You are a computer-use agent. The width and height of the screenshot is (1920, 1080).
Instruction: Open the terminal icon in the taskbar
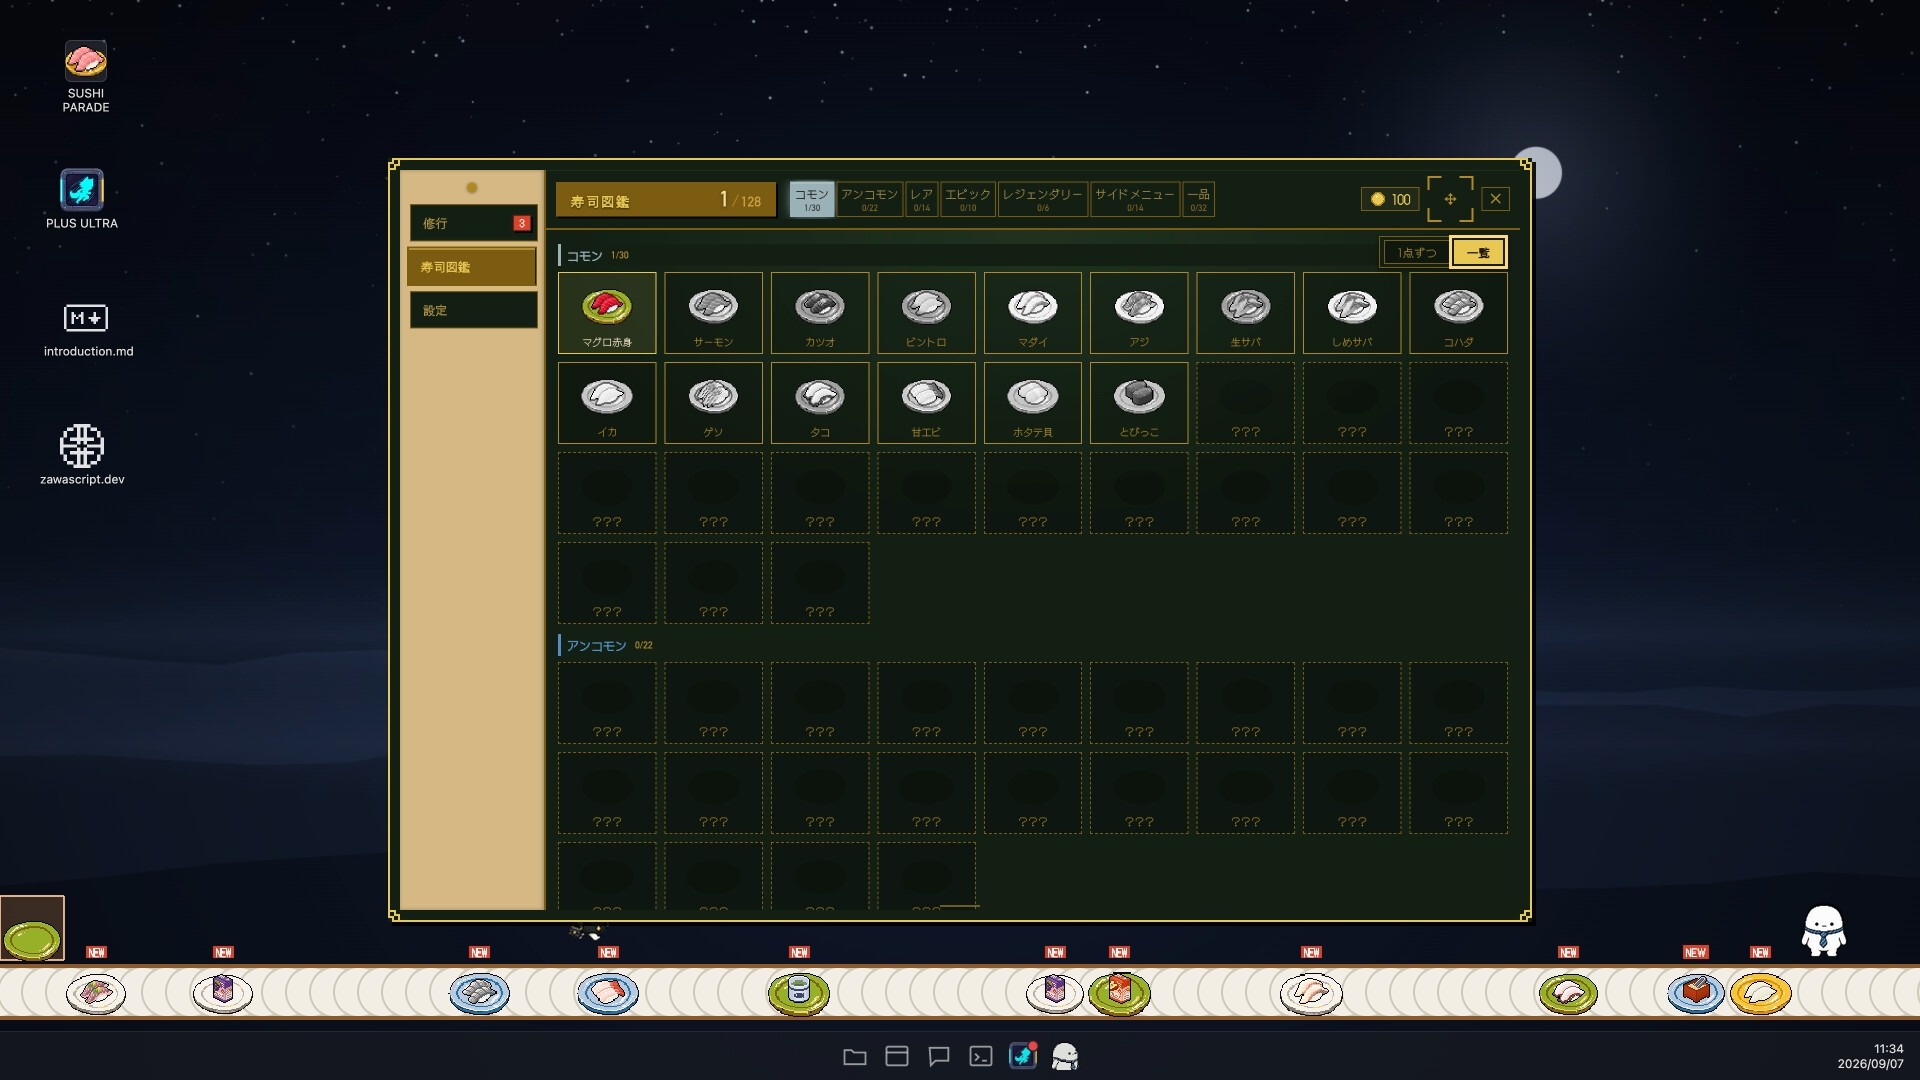pos(981,1056)
